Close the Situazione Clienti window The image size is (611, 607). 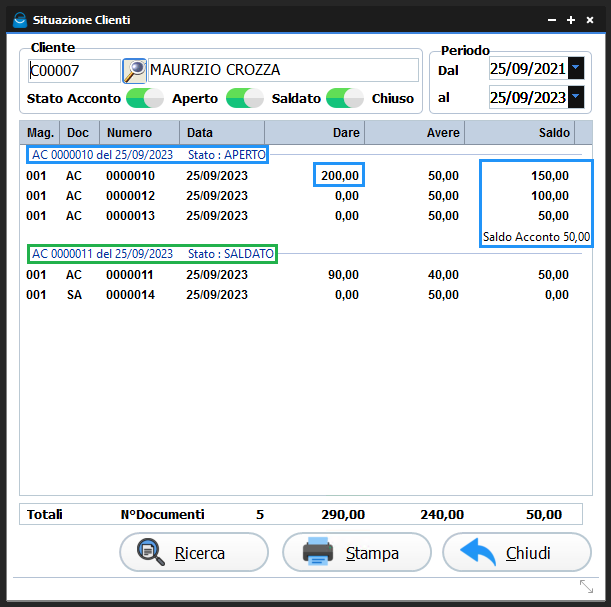pyautogui.click(x=590, y=20)
